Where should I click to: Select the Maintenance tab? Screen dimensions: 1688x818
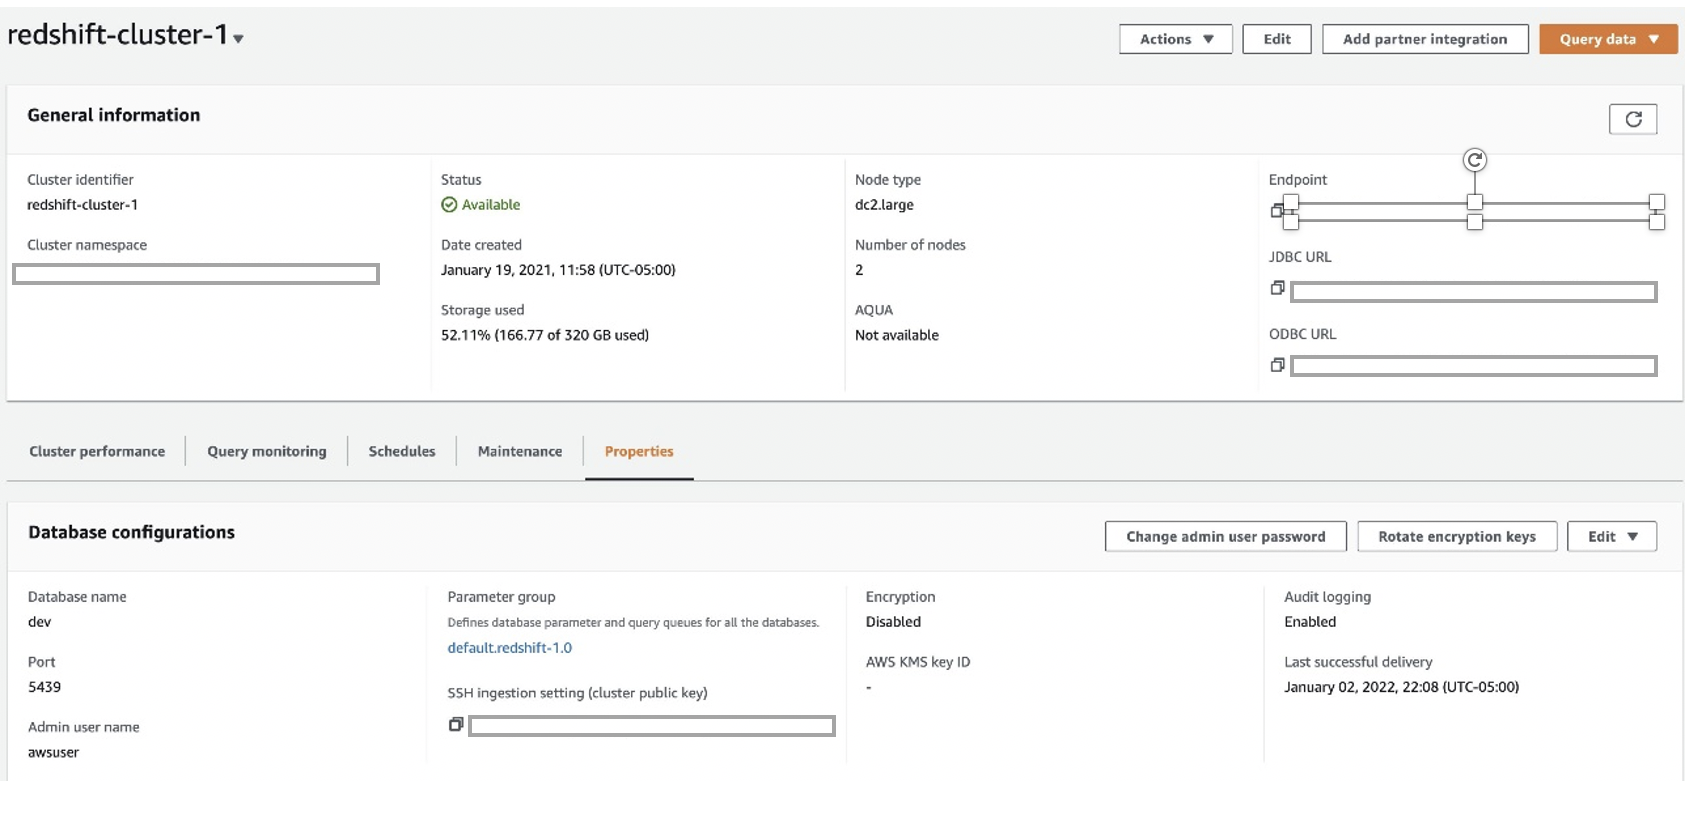point(520,451)
